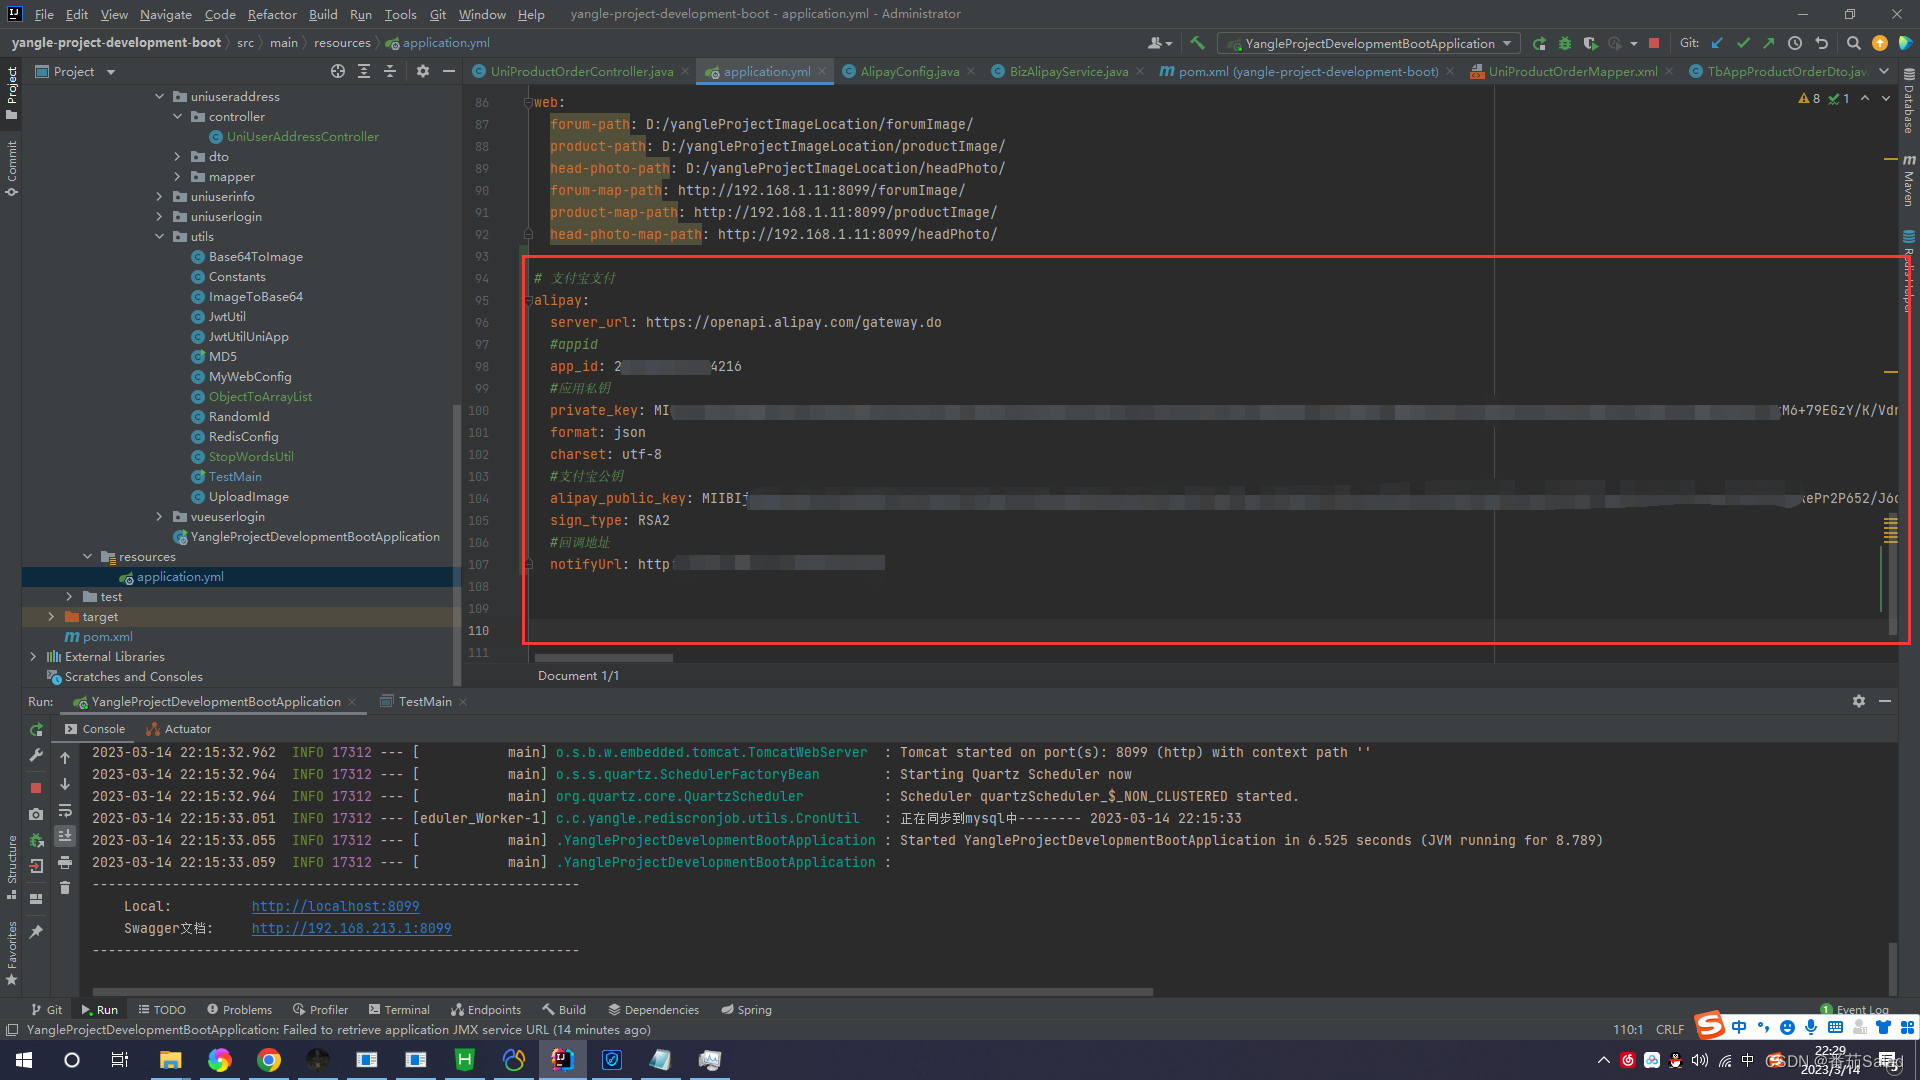Click the Exit icon in Run panel

click(x=36, y=866)
